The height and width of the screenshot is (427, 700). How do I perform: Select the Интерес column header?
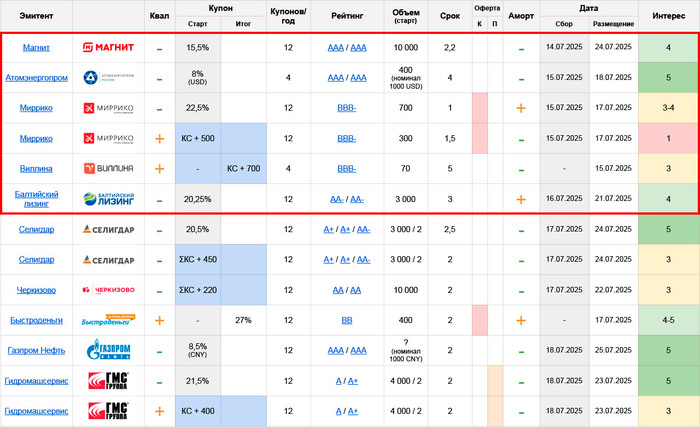(668, 16)
